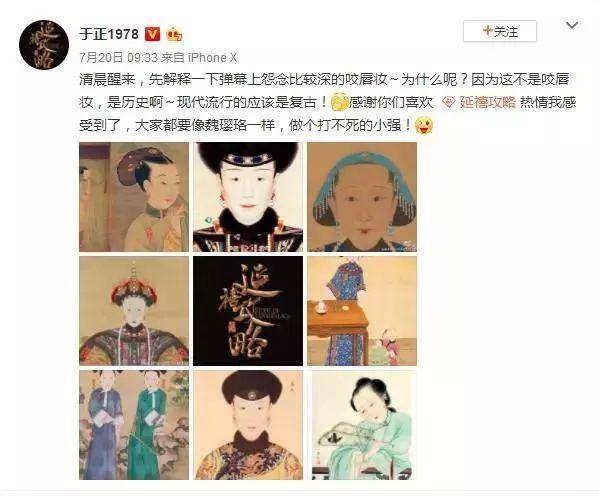Click the grinning emoji ending the post
This screenshot has width=599, height=496.
pos(424,125)
